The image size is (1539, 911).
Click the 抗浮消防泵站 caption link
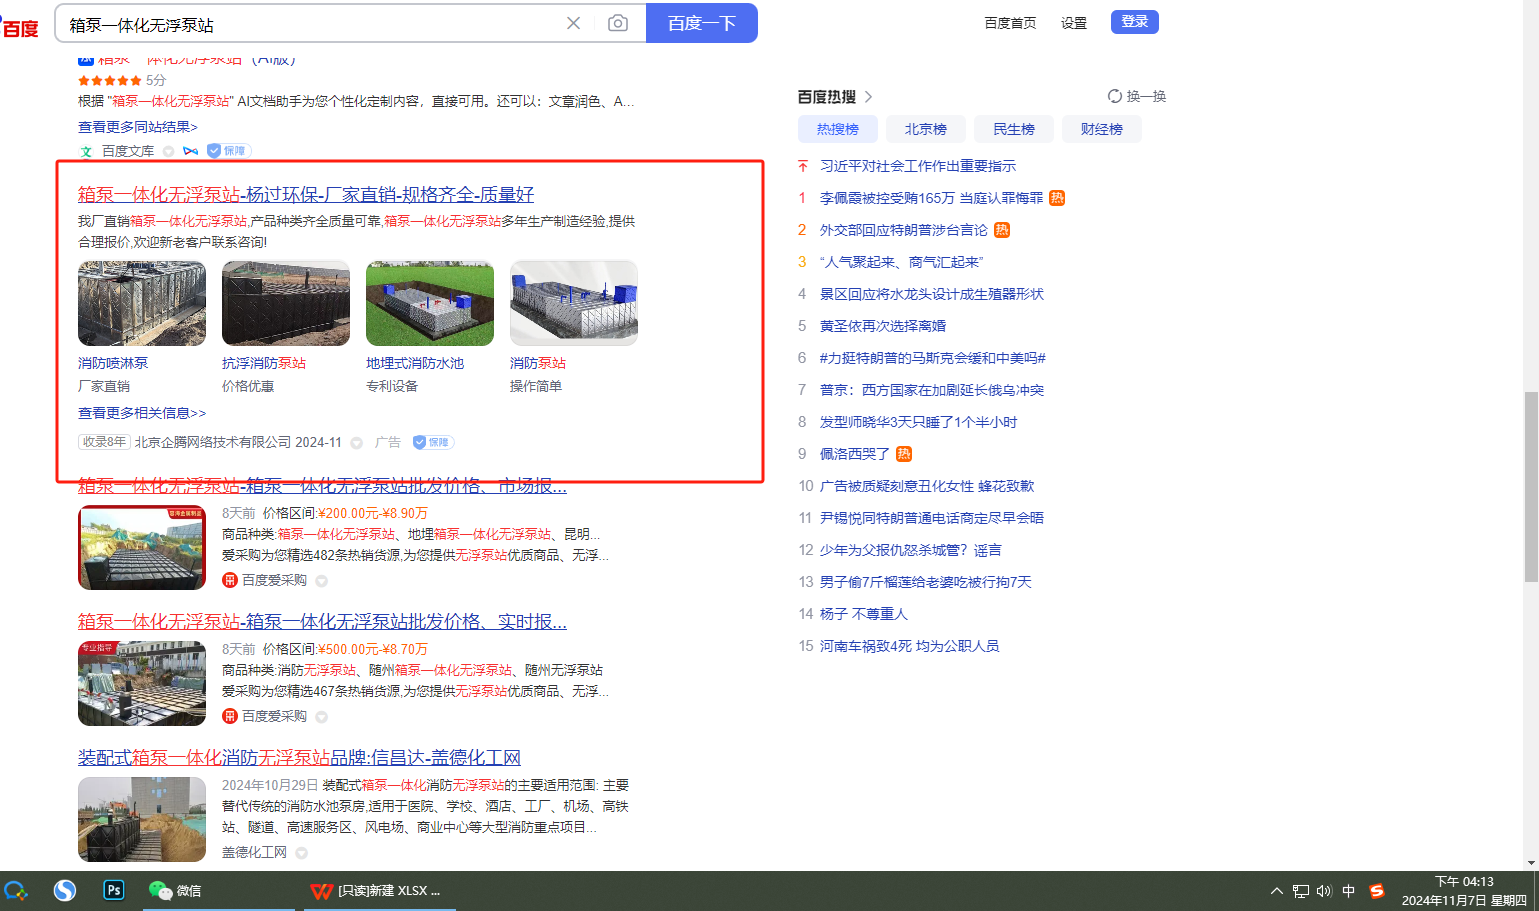[x=264, y=363]
